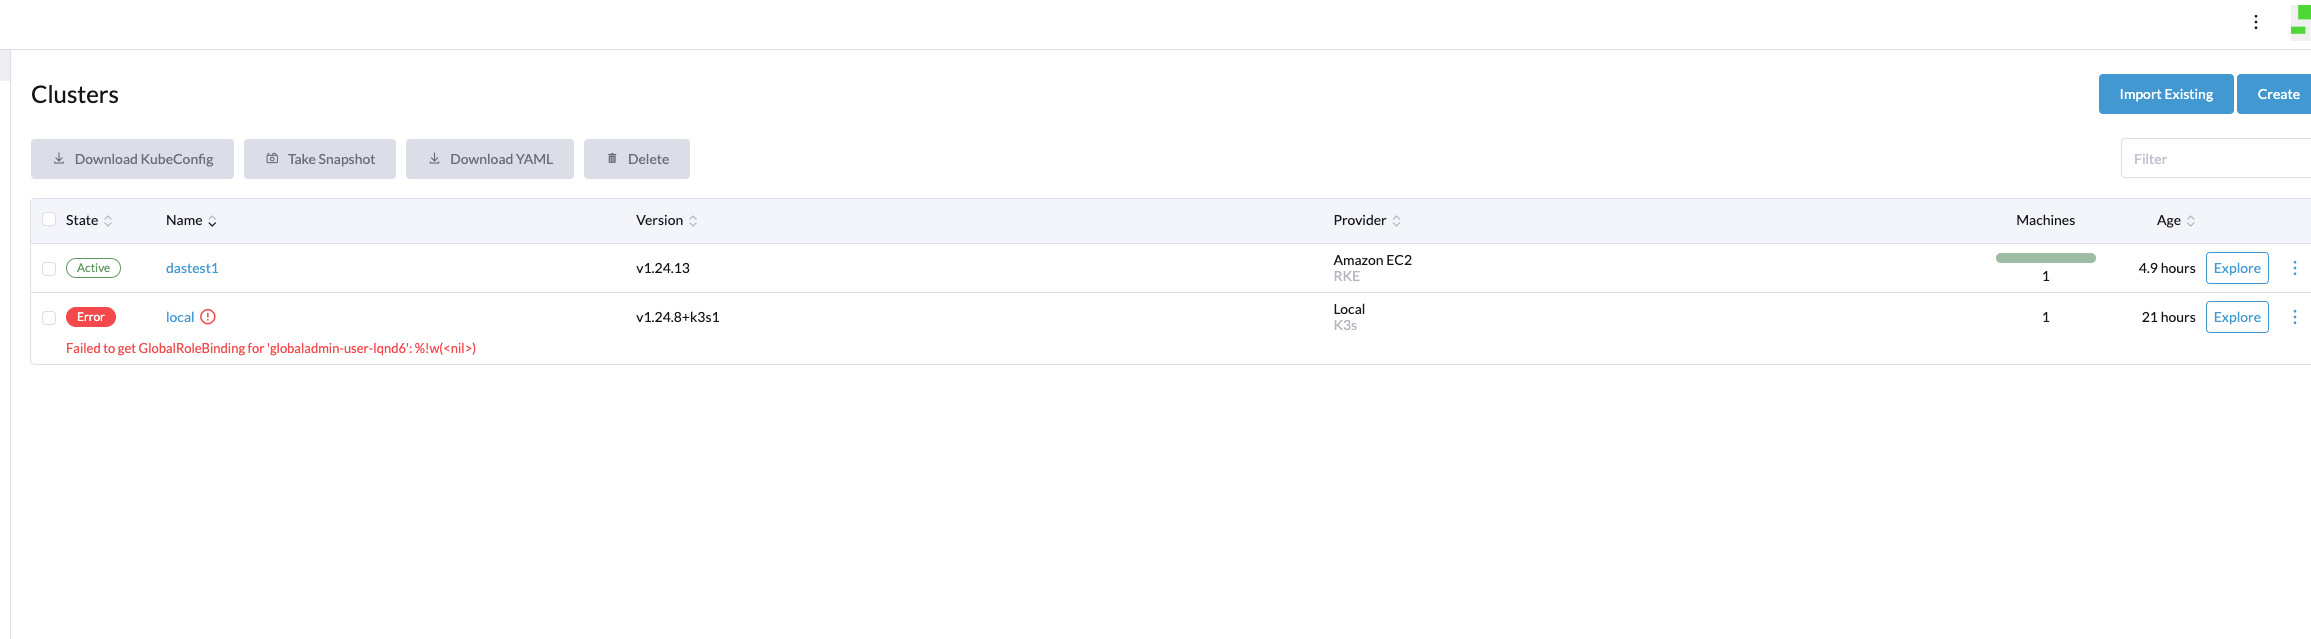The width and height of the screenshot is (2311, 639).
Task: Click the Age column sort chevron
Action: pos(2189,221)
